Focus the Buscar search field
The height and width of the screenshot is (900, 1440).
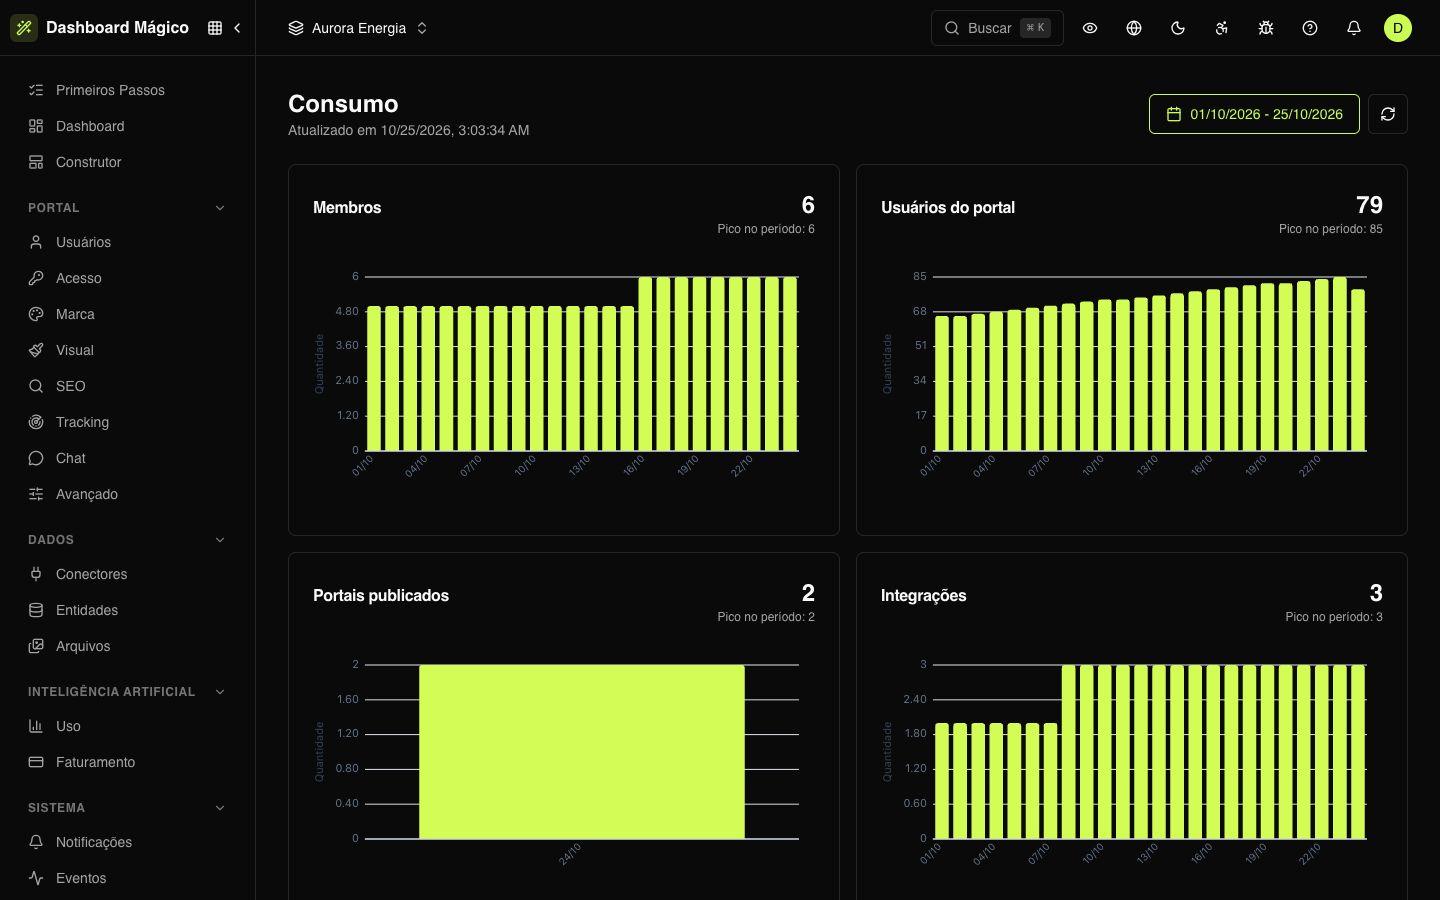pos(997,28)
